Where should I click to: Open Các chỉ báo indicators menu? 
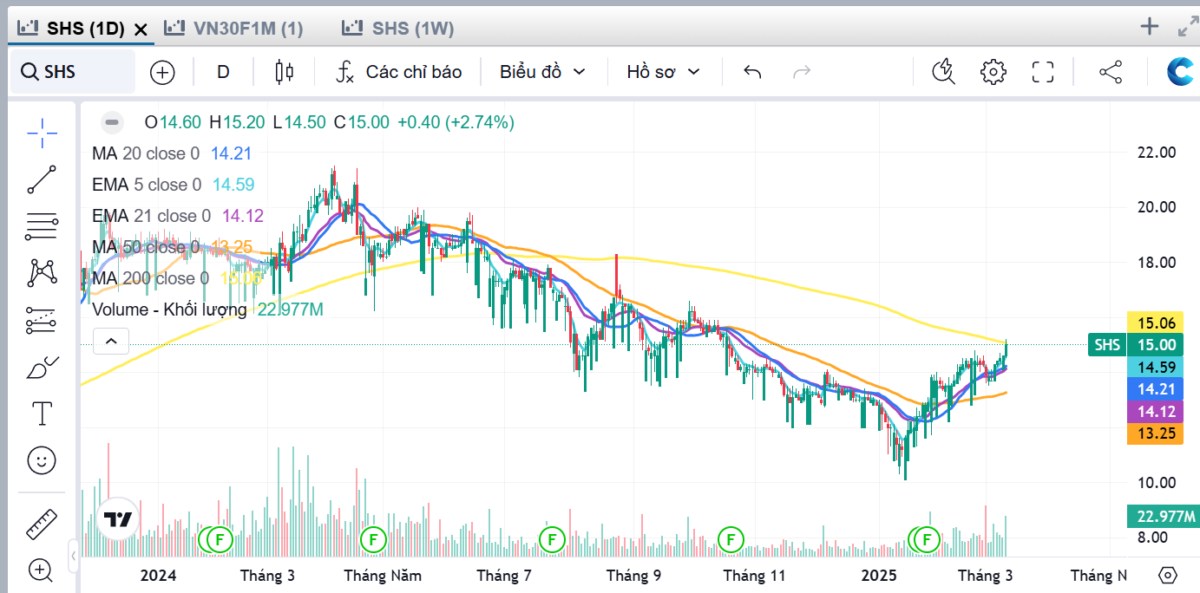coord(398,72)
